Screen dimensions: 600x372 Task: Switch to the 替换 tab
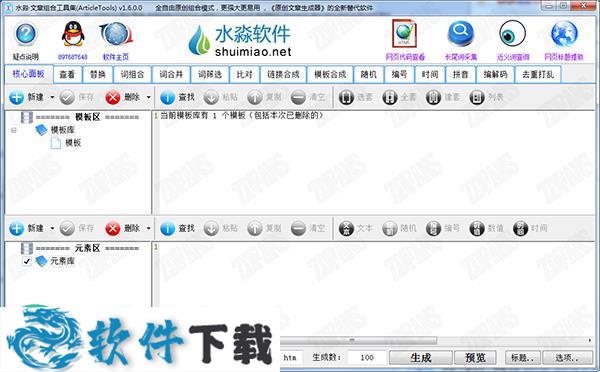click(98, 74)
